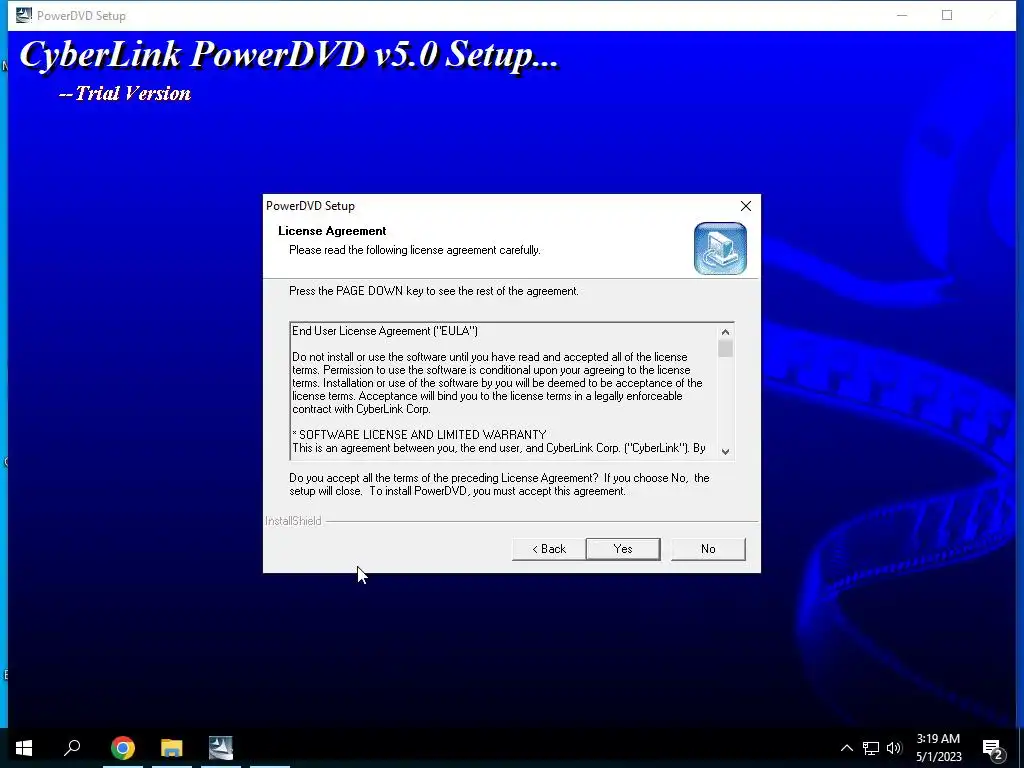
Task: Click the 'License Agreement' bold heading
Action: click(x=332, y=231)
